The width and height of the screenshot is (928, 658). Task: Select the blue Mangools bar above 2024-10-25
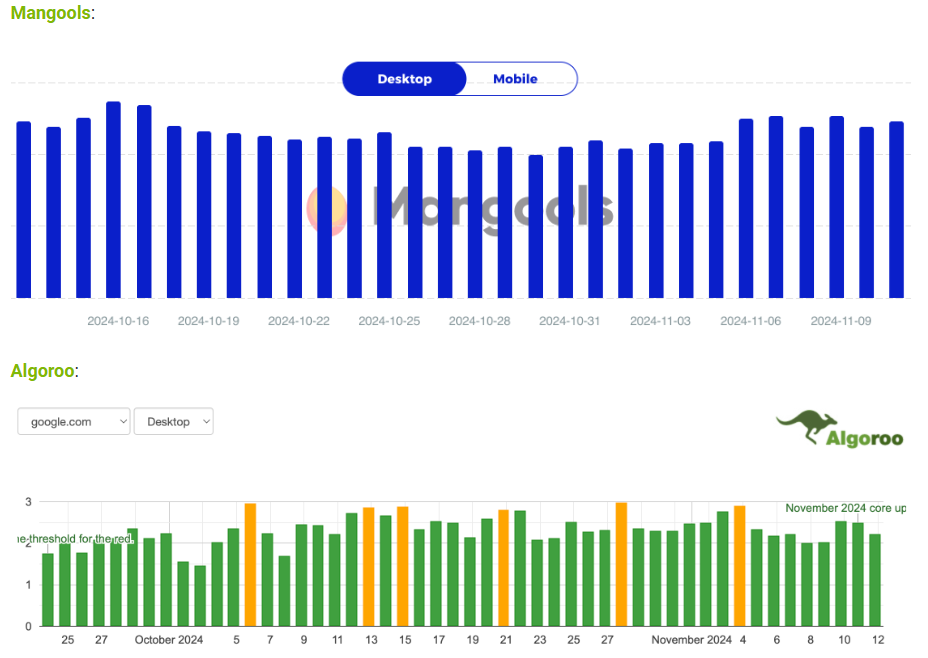385,215
